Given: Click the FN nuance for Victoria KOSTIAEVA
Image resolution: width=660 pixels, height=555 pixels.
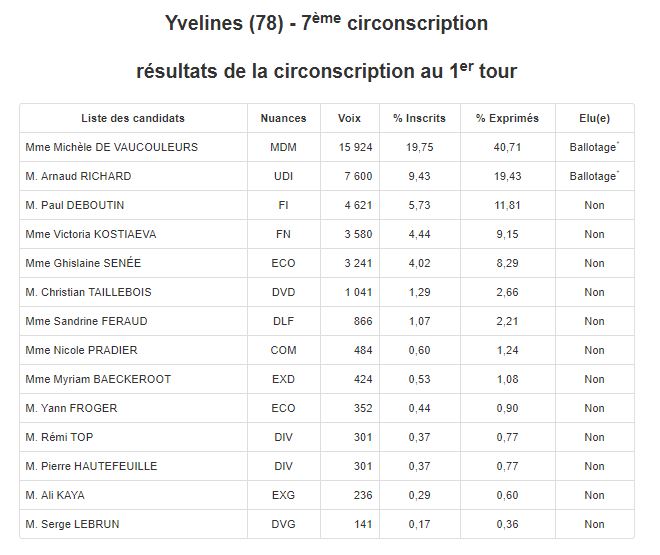Looking at the screenshot, I should (283, 234).
